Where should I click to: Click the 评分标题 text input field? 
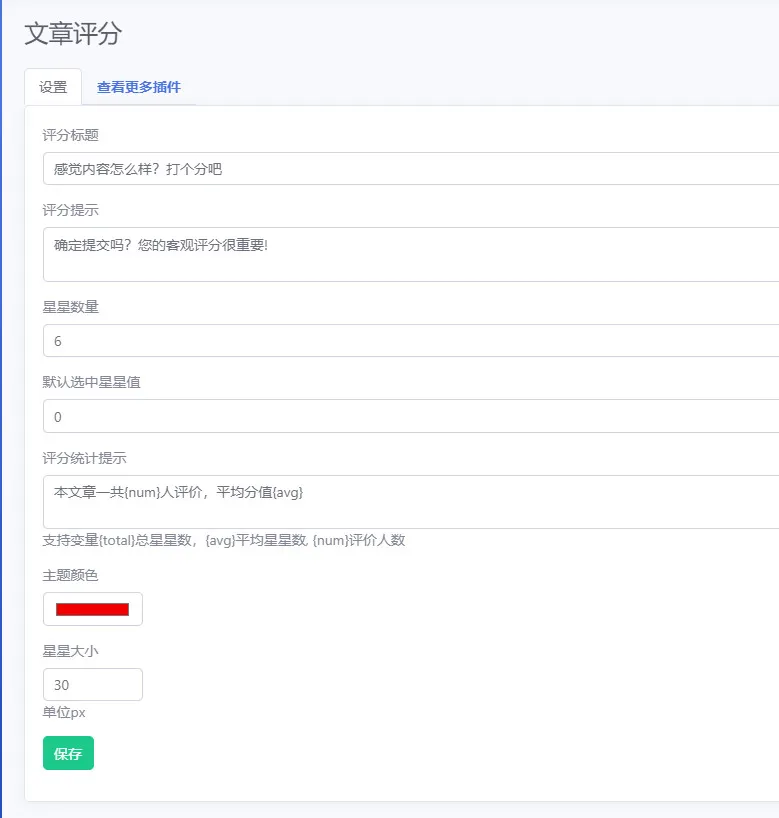(411, 169)
